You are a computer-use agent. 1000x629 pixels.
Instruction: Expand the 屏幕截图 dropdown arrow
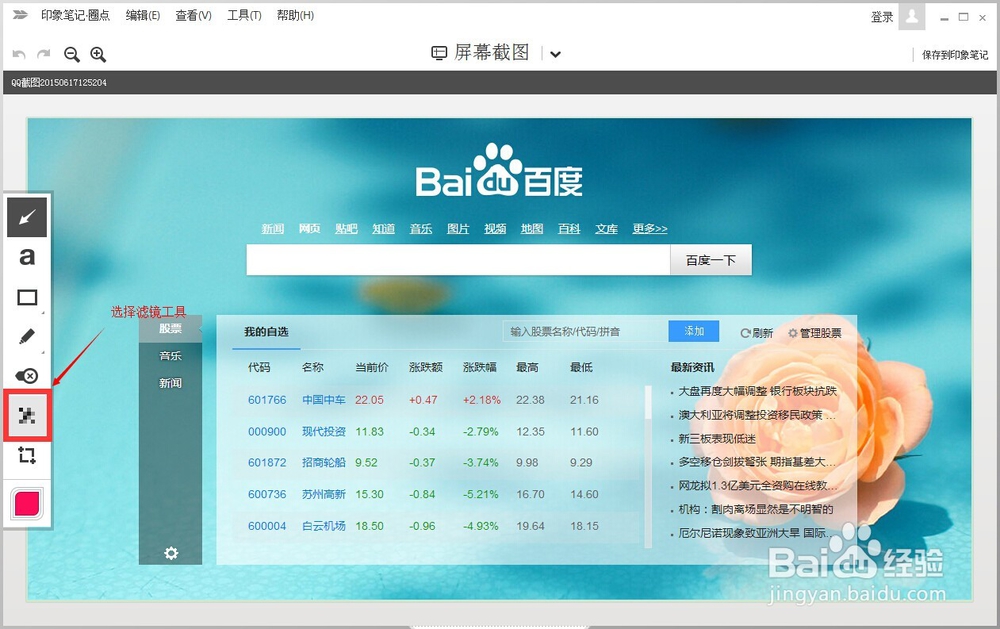555,54
